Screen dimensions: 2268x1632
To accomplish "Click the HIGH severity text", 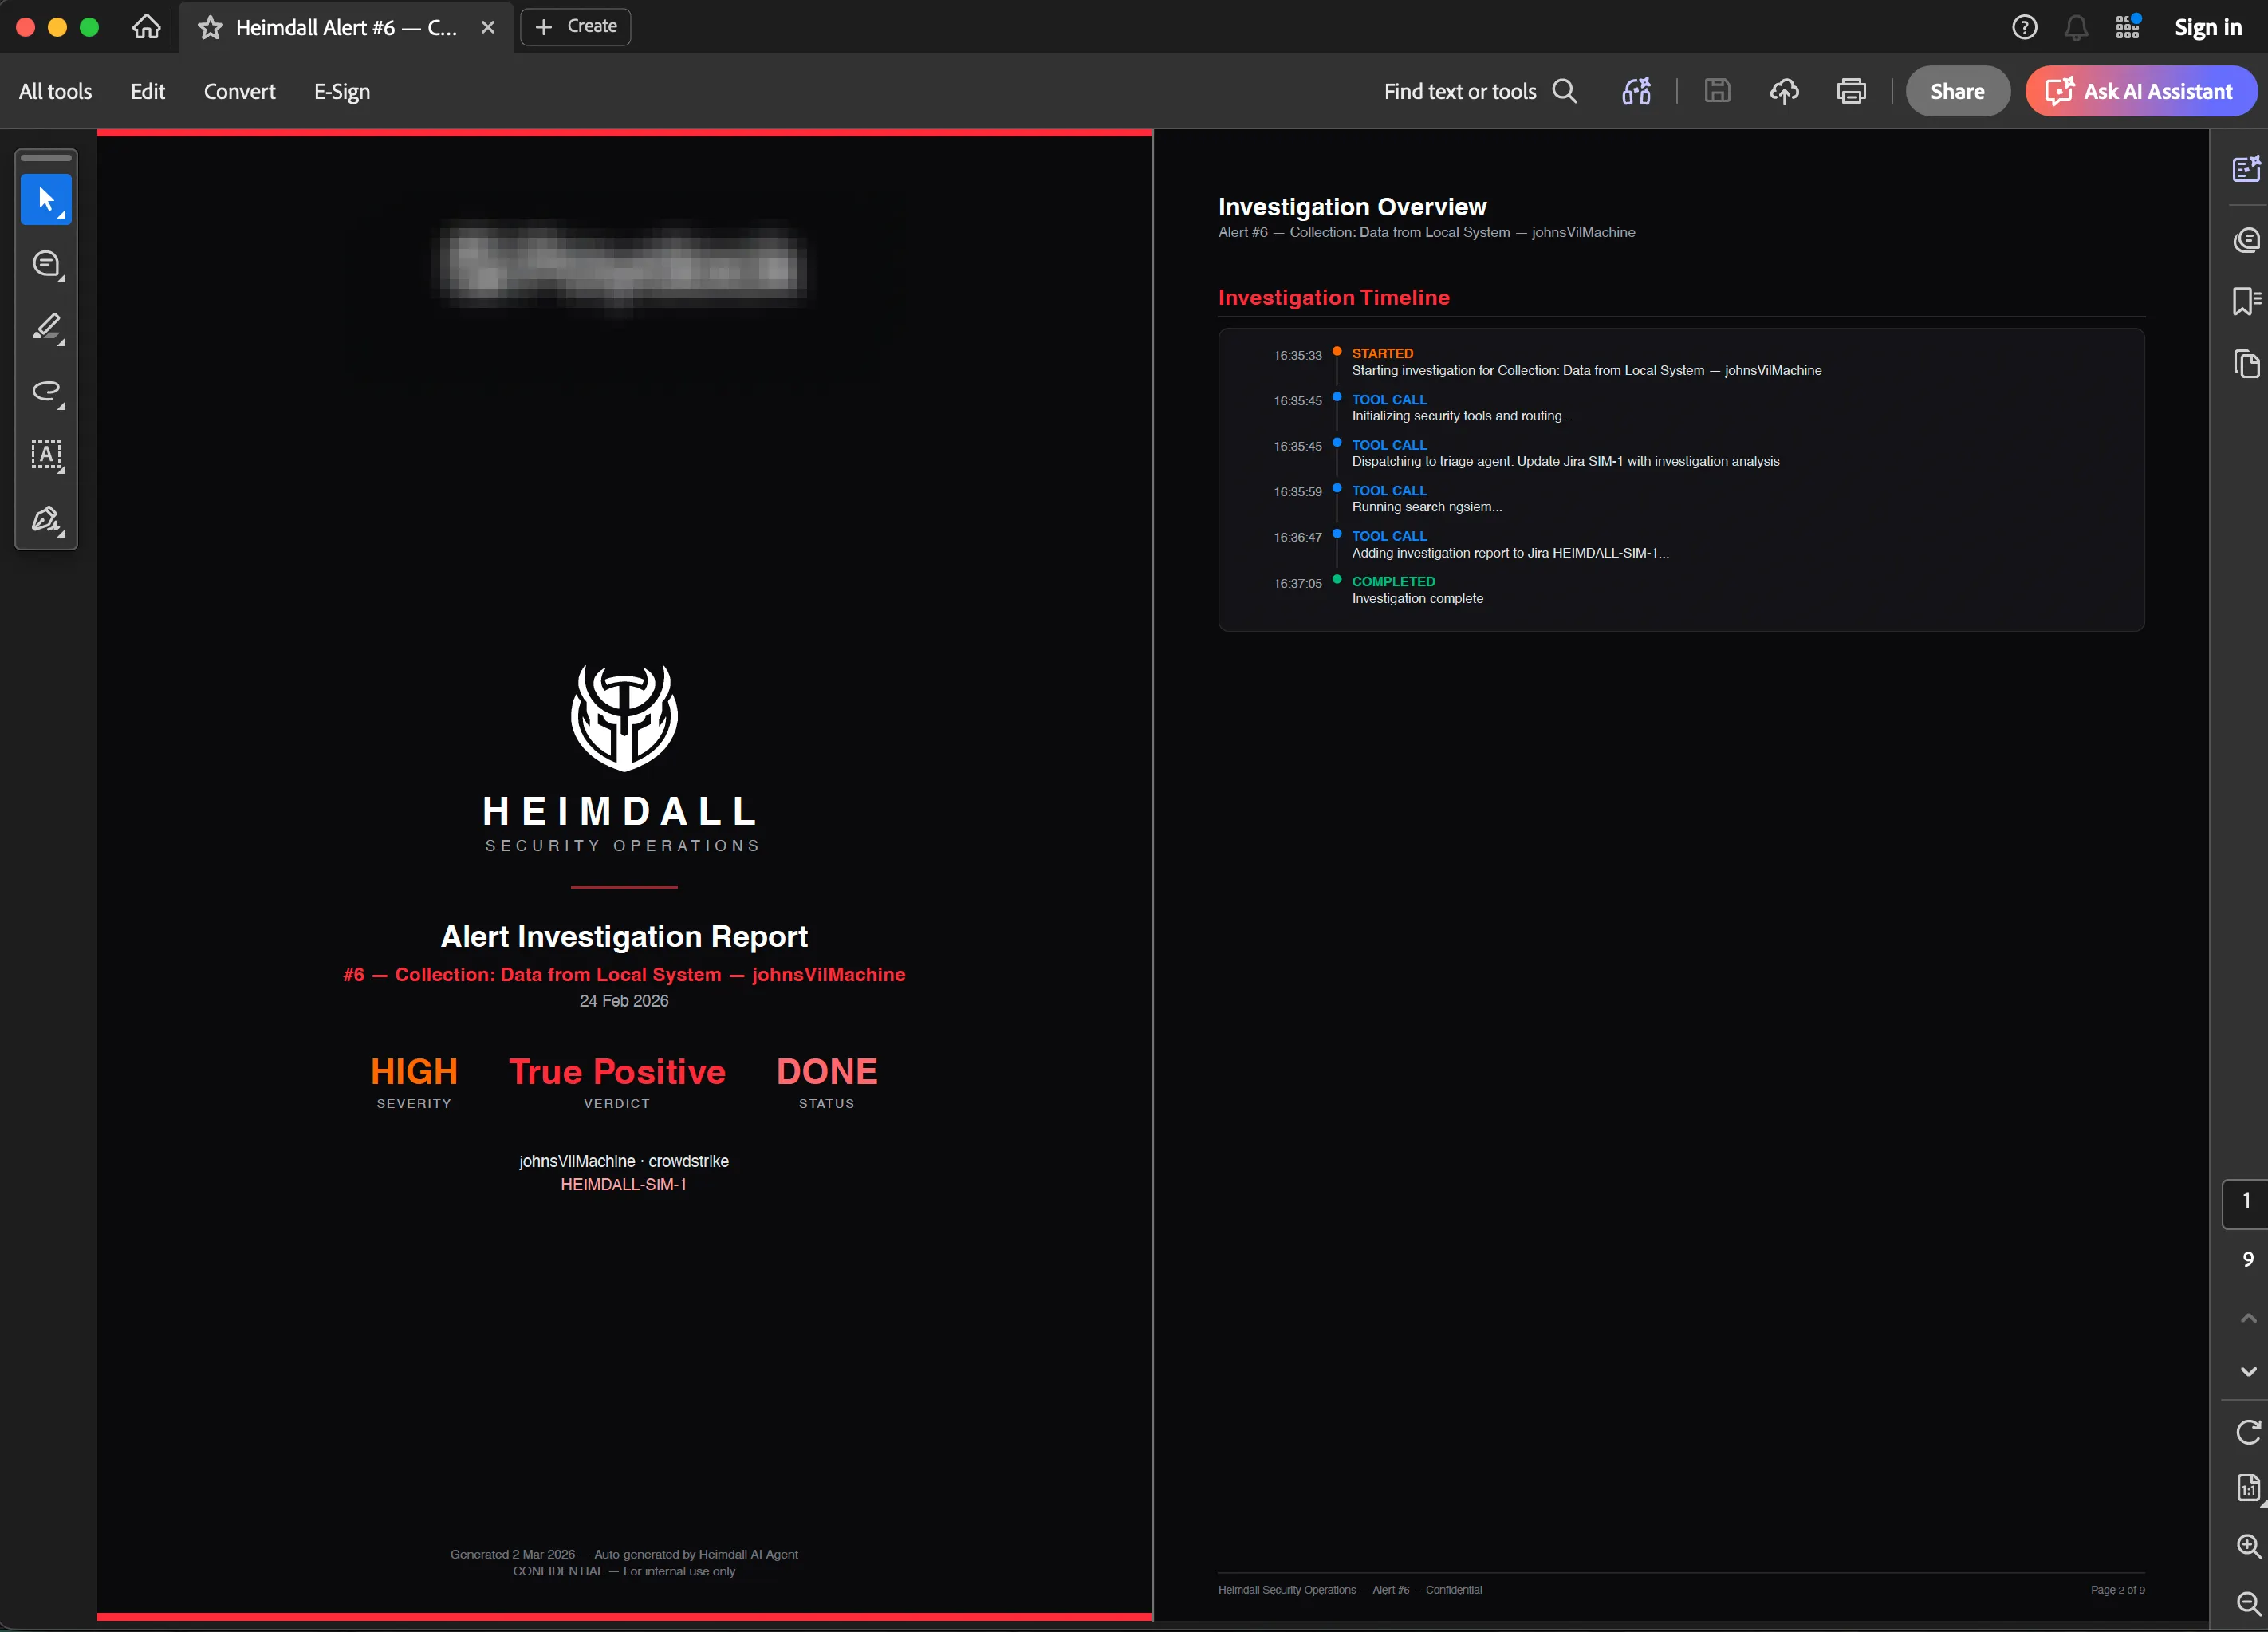I will [414, 1072].
